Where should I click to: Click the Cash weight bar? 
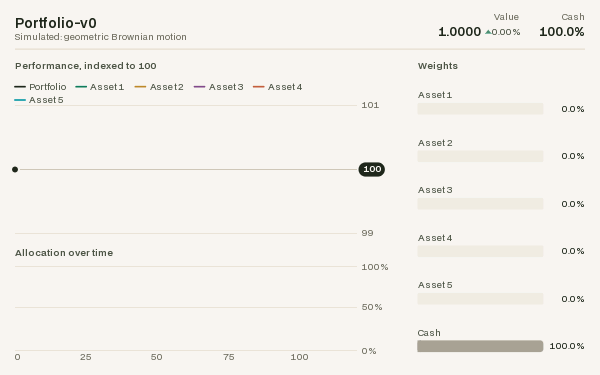480,346
